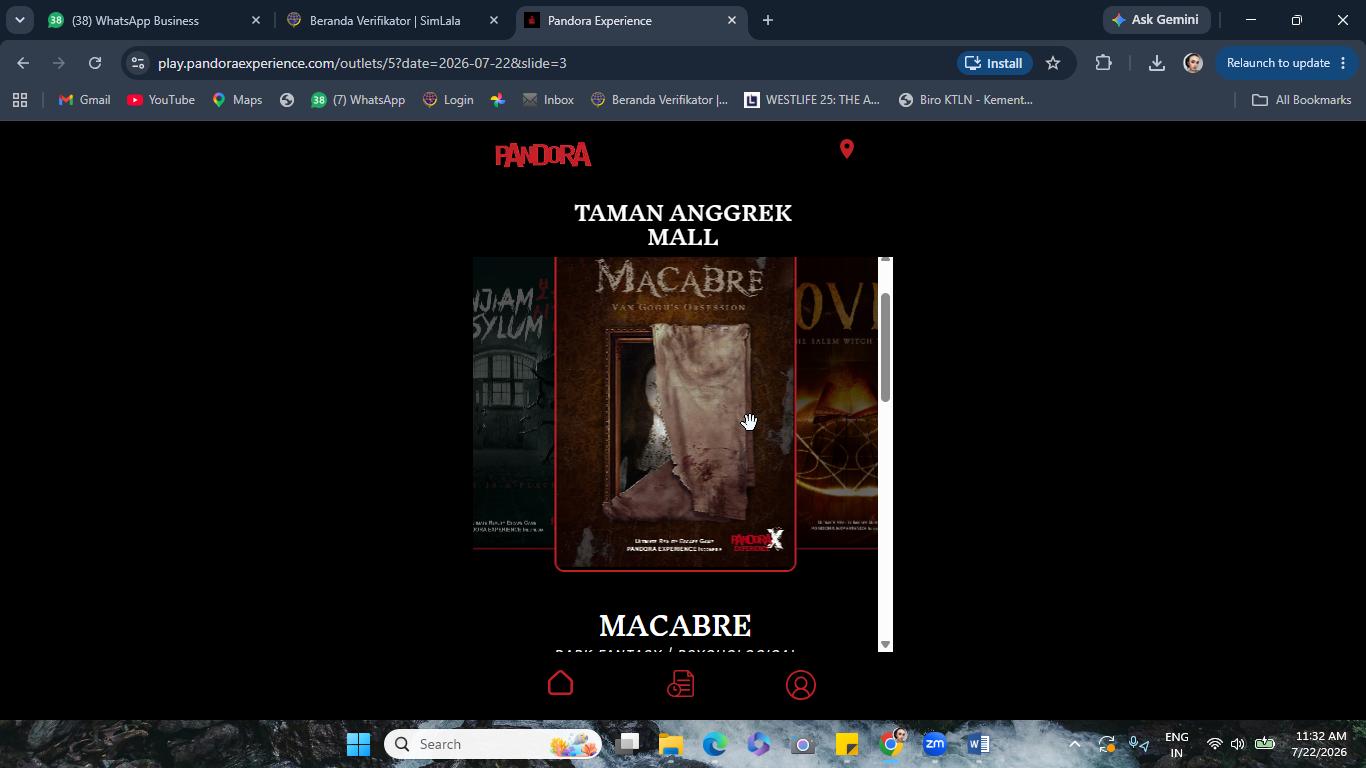This screenshot has width=1366, height=768.
Task: Click the TAMAN ANGGREK MALL heading
Action: (x=683, y=225)
